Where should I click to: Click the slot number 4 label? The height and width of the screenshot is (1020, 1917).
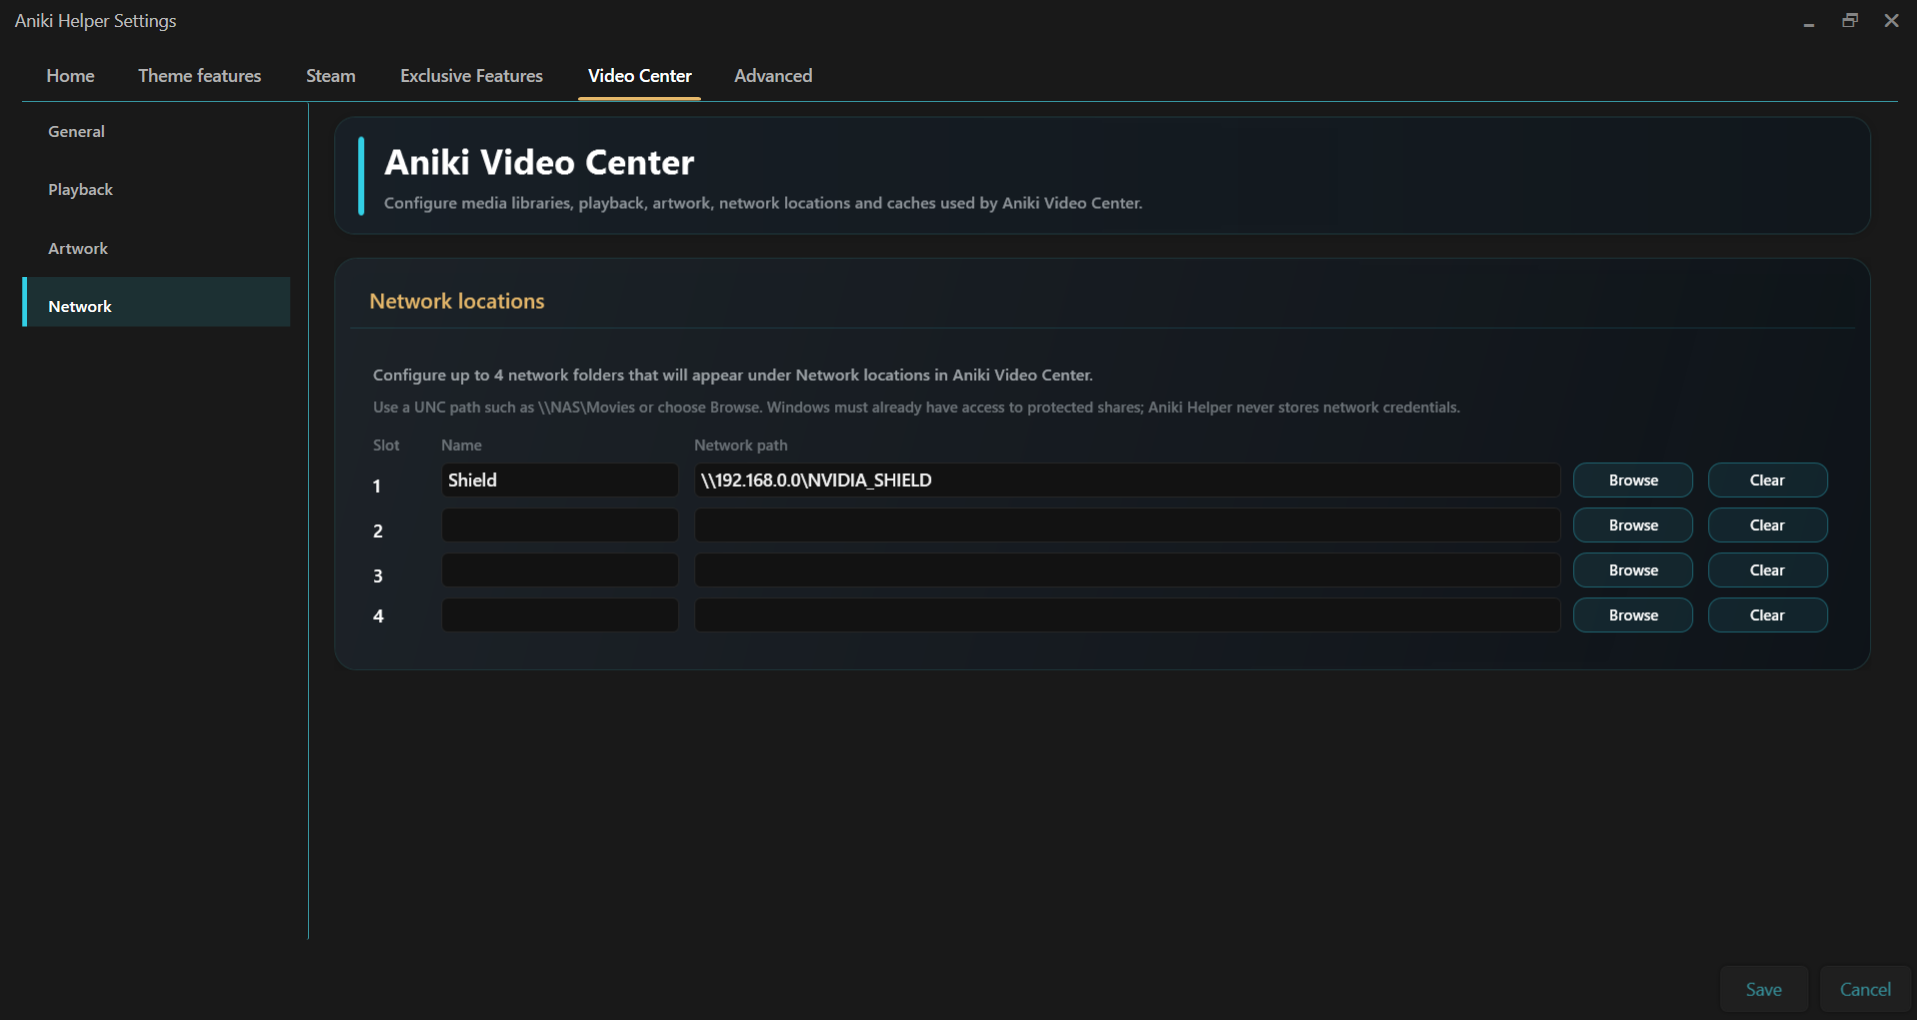coord(378,616)
